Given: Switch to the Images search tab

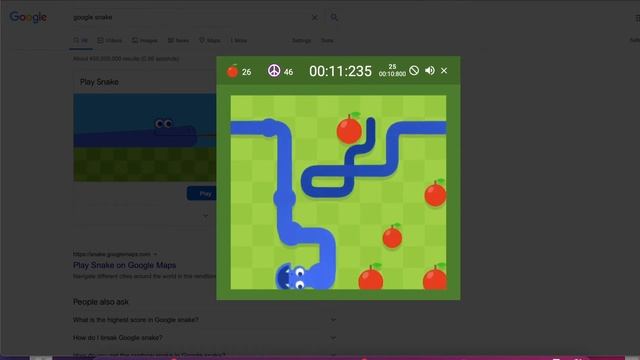Looking at the screenshot, I should click(x=144, y=40).
